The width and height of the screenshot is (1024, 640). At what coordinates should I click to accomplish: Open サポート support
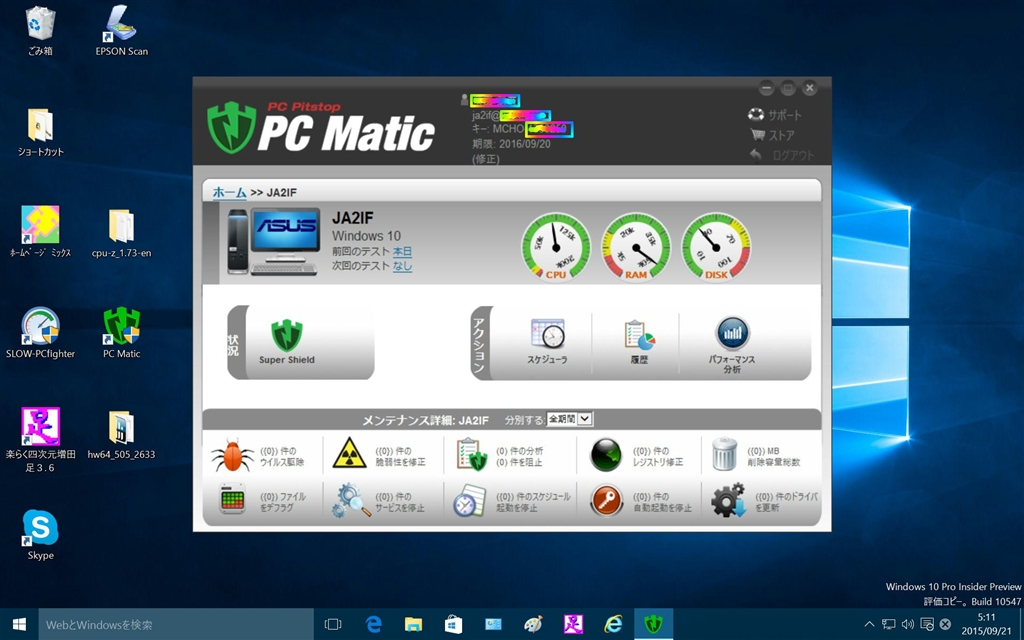[x=775, y=115]
